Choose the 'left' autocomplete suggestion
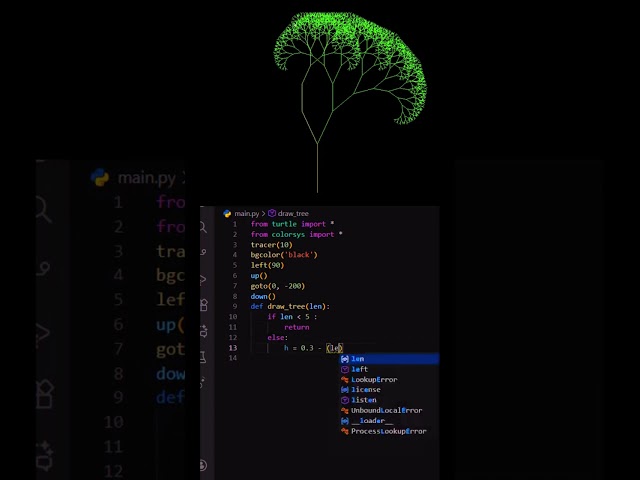 coord(390,369)
